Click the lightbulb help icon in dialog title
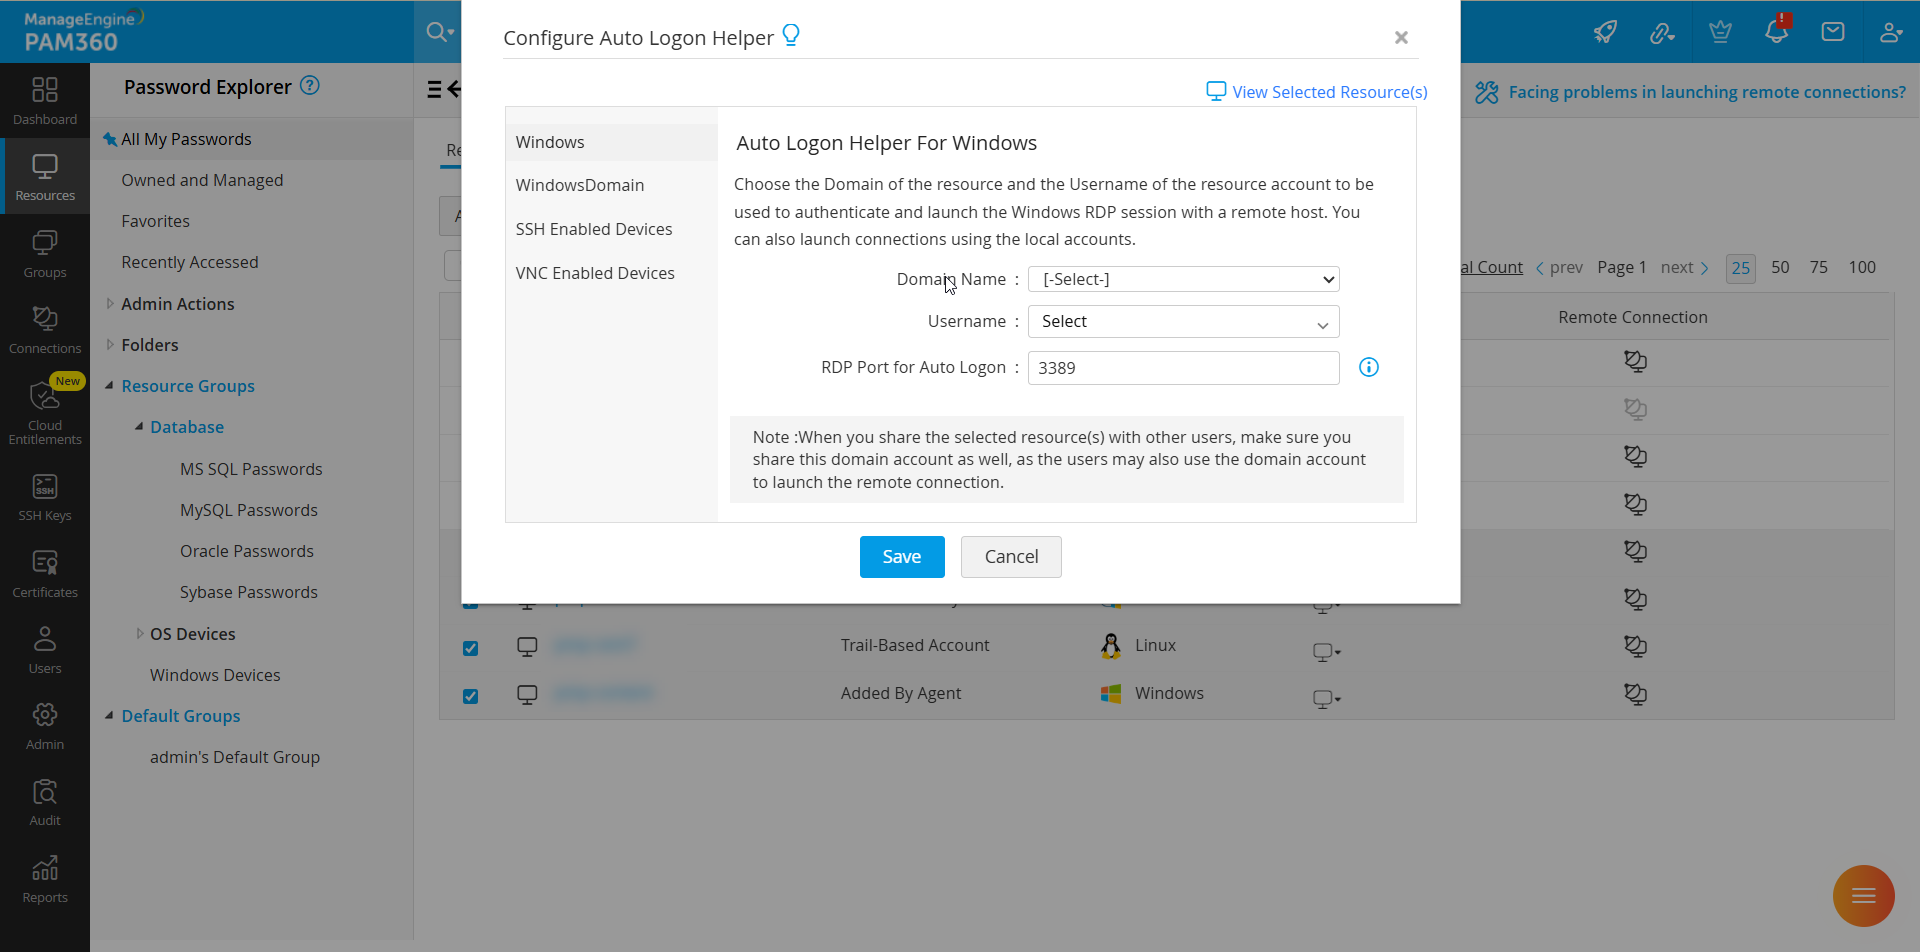Screen dimensions: 1920x952 [x=791, y=36]
